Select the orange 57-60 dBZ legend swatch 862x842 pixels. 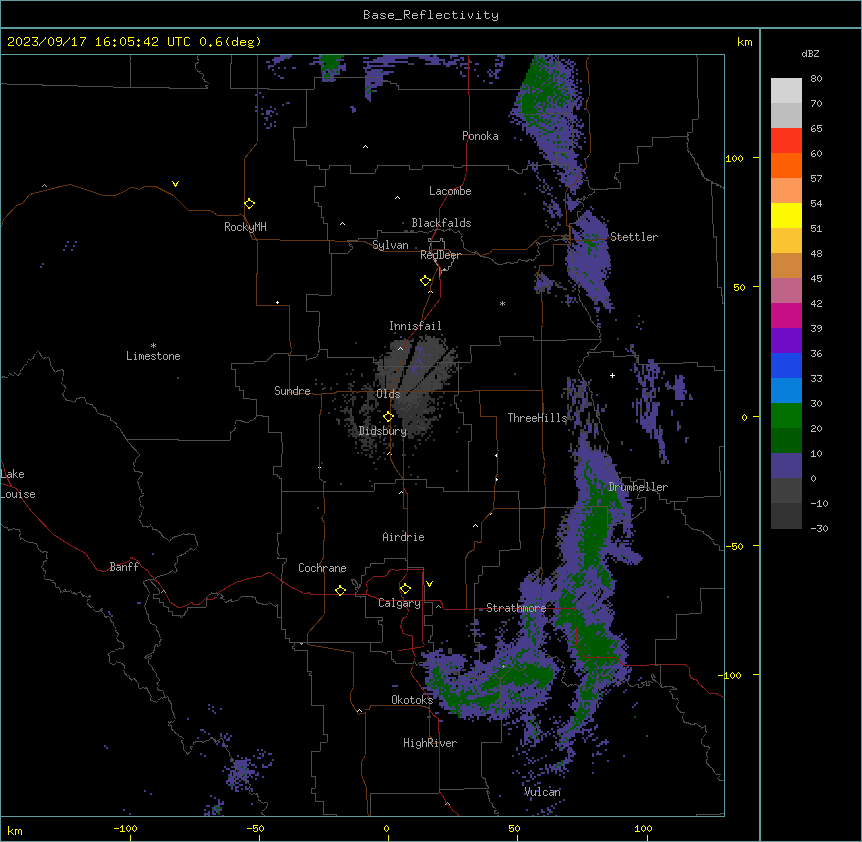coord(786,165)
